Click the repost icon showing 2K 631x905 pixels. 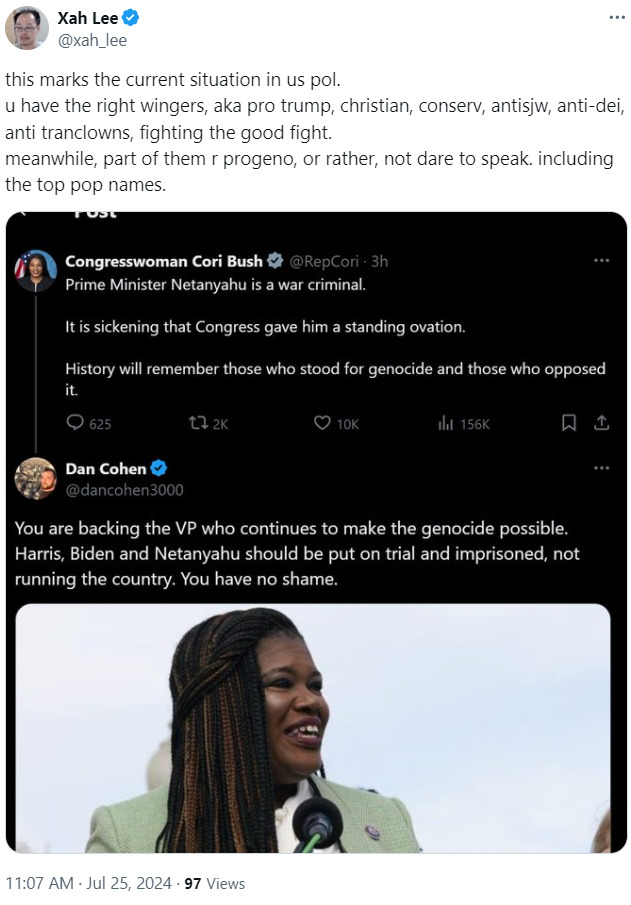(x=198, y=423)
